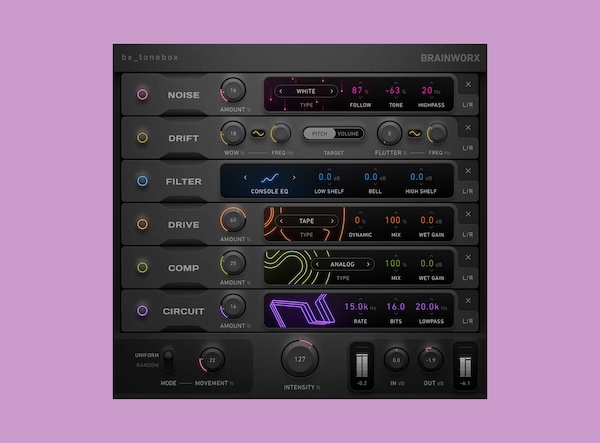Select next comp type after Analog
This screenshot has width=600, height=443.
click(368, 264)
